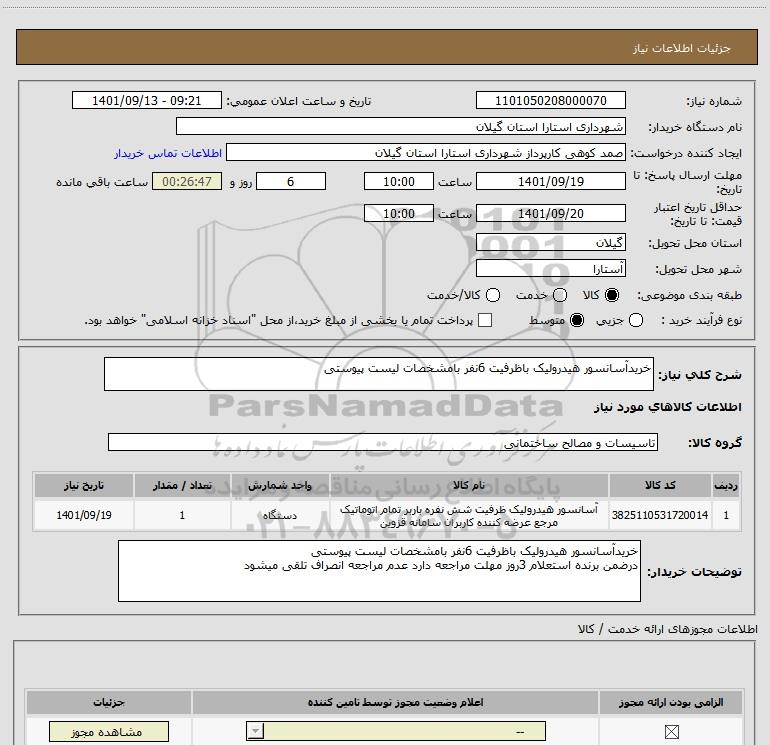The height and width of the screenshot is (745, 770).
Task: Click the buyer notes text area
Action: coord(379,571)
